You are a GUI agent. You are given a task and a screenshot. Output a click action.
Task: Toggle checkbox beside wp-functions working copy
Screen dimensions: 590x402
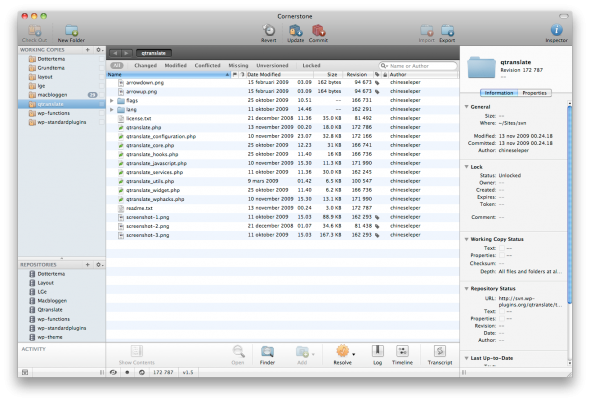pos(102,113)
